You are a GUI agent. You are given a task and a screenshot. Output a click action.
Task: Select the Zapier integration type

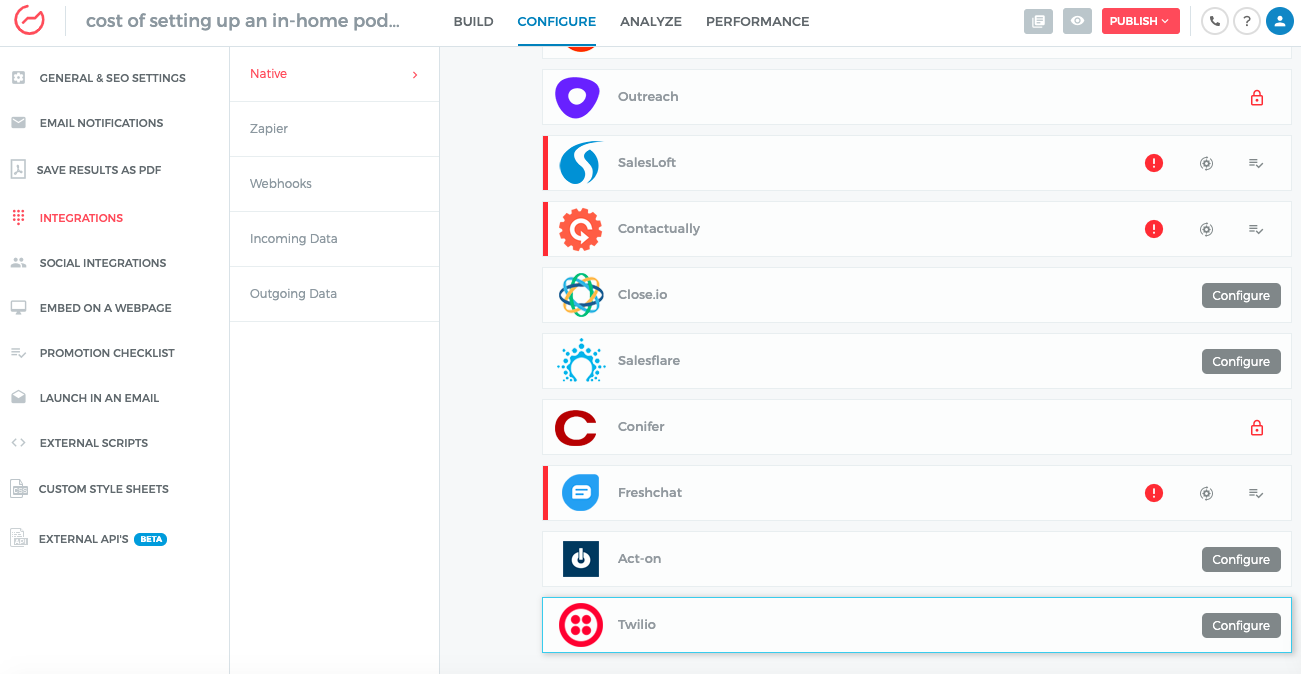(269, 129)
